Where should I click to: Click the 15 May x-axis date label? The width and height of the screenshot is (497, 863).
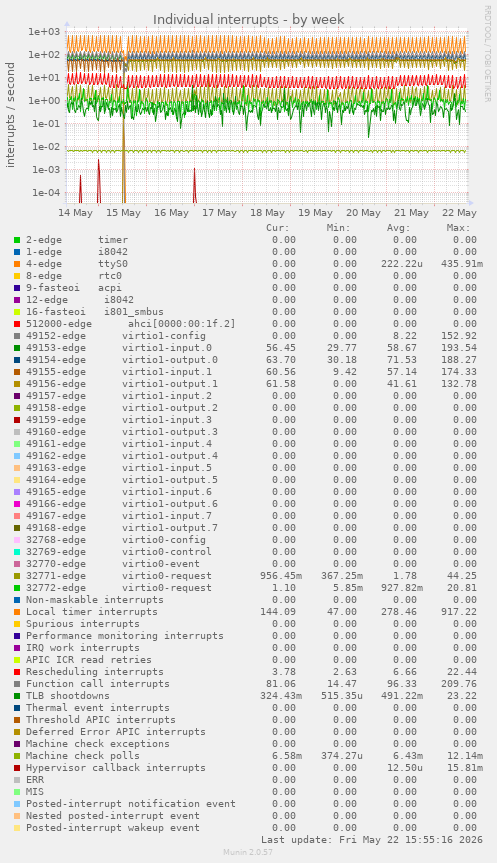123,213
